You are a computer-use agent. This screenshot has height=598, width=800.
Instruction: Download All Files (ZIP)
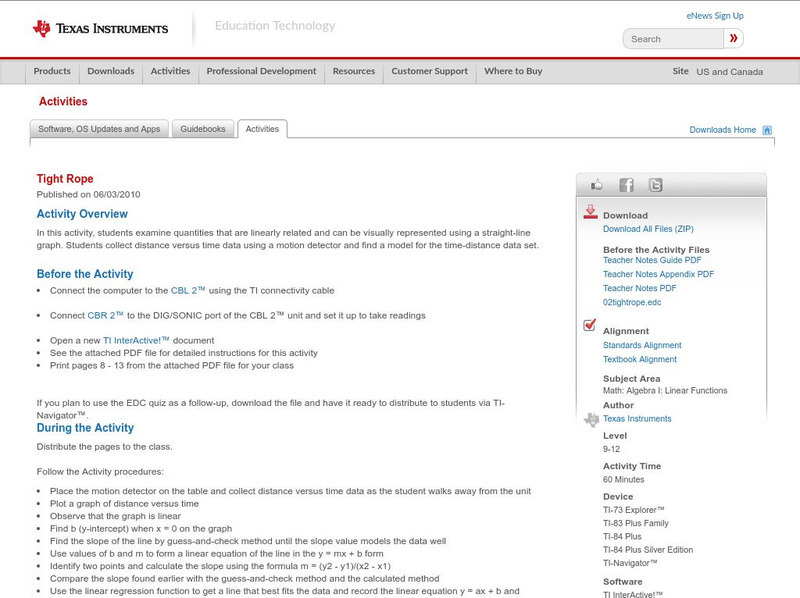[648, 229]
